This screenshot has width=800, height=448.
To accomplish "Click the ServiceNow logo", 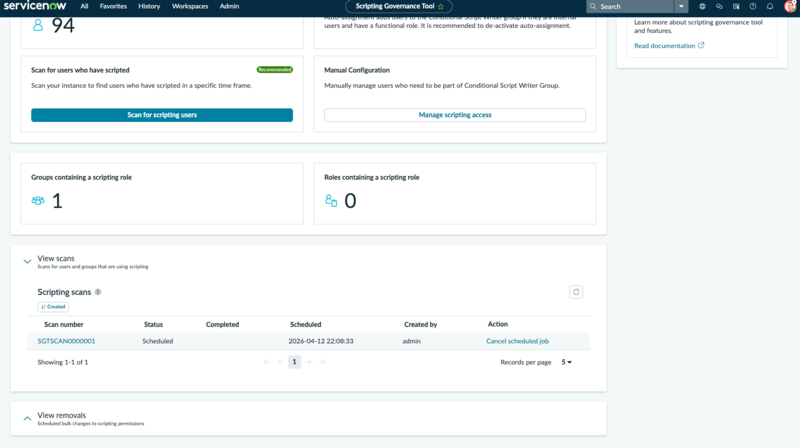I will [35, 6].
